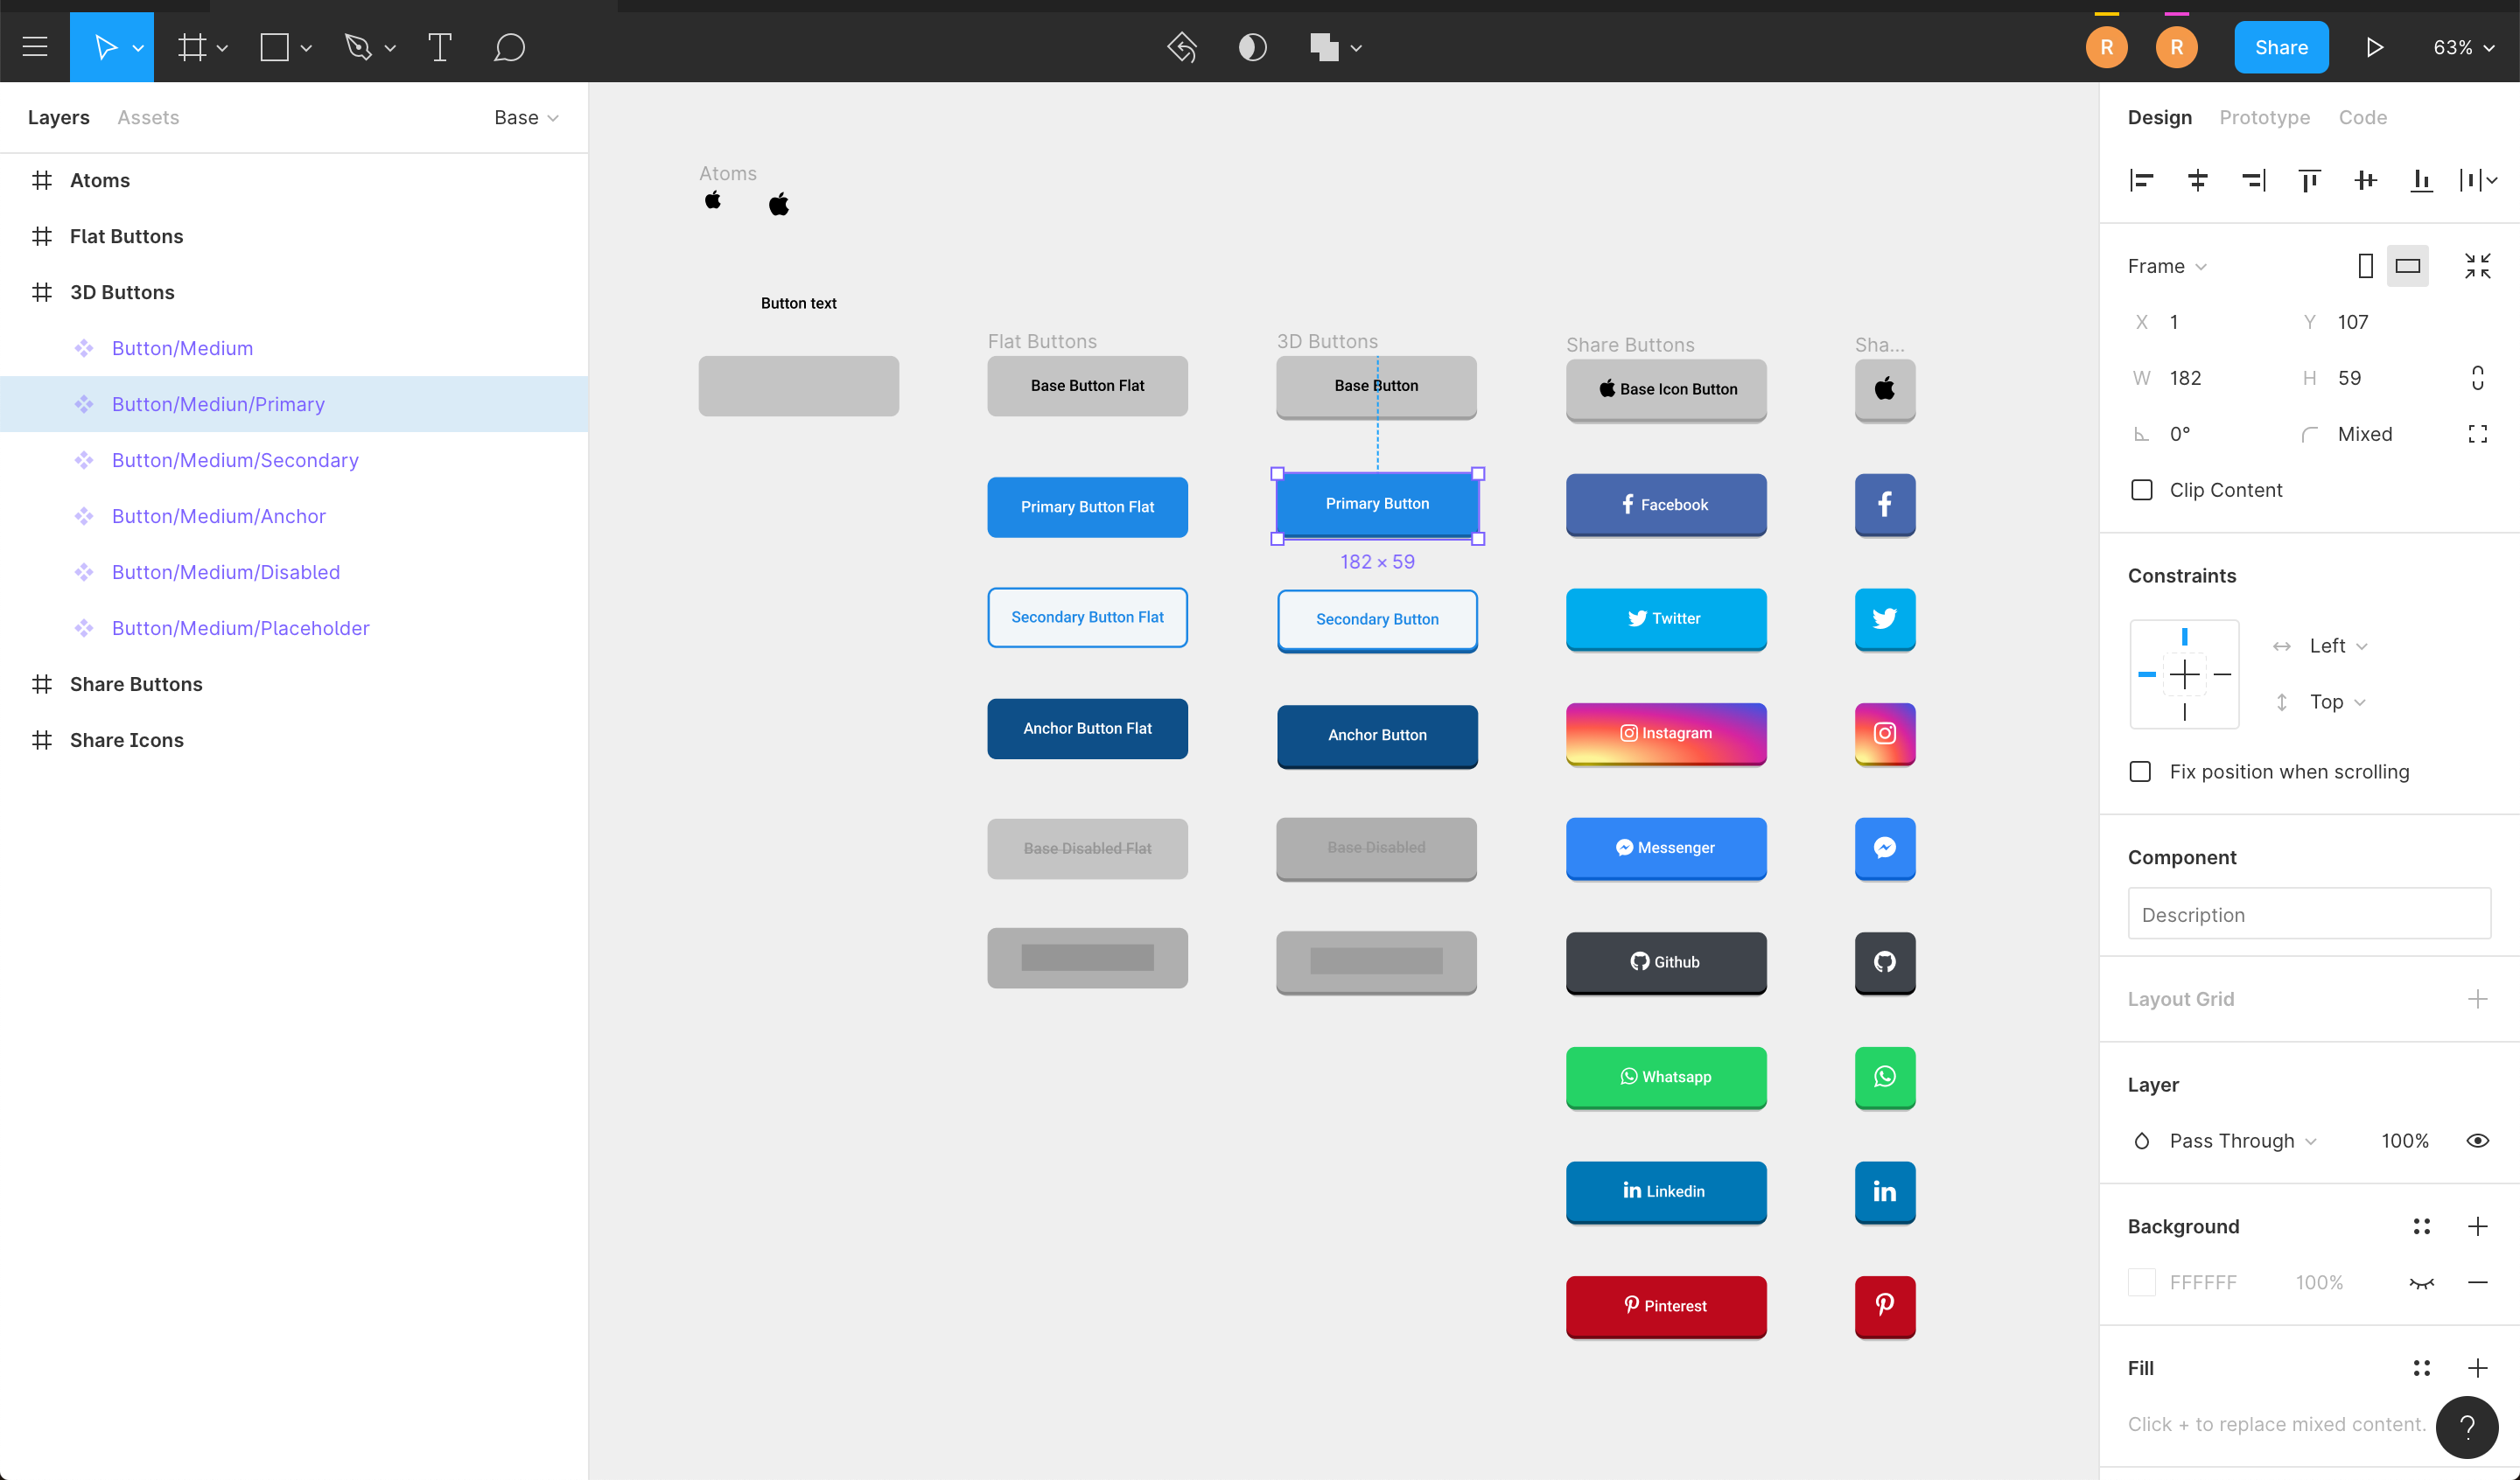The width and height of the screenshot is (2520, 1480).
Task: Enable the Clip Content checkbox
Action: coord(2141,490)
